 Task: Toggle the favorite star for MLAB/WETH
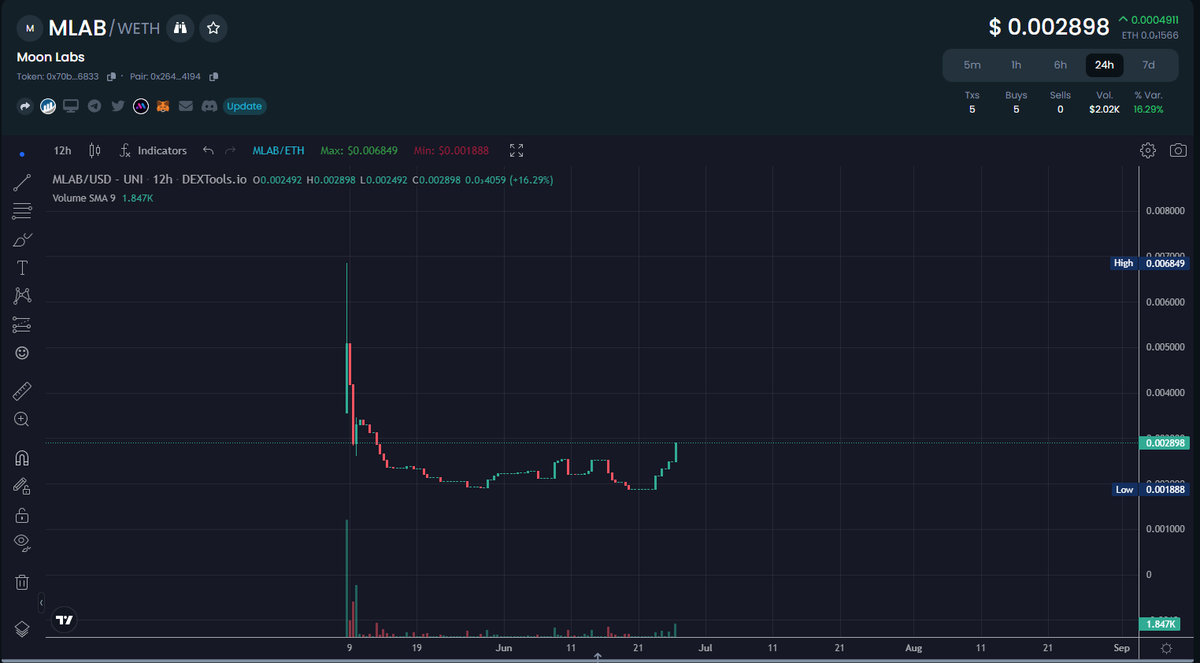(x=213, y=28)
